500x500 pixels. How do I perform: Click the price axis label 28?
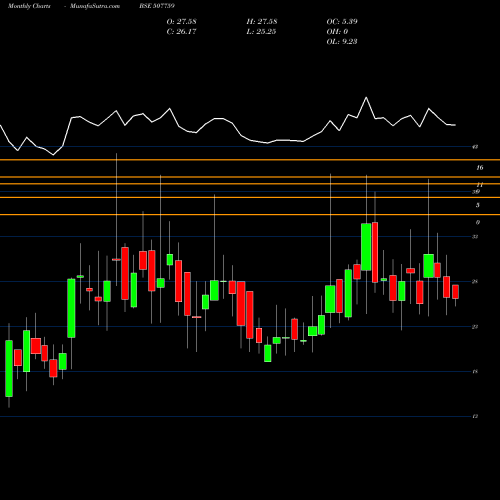pyautogui.click(x=475, y=282)
